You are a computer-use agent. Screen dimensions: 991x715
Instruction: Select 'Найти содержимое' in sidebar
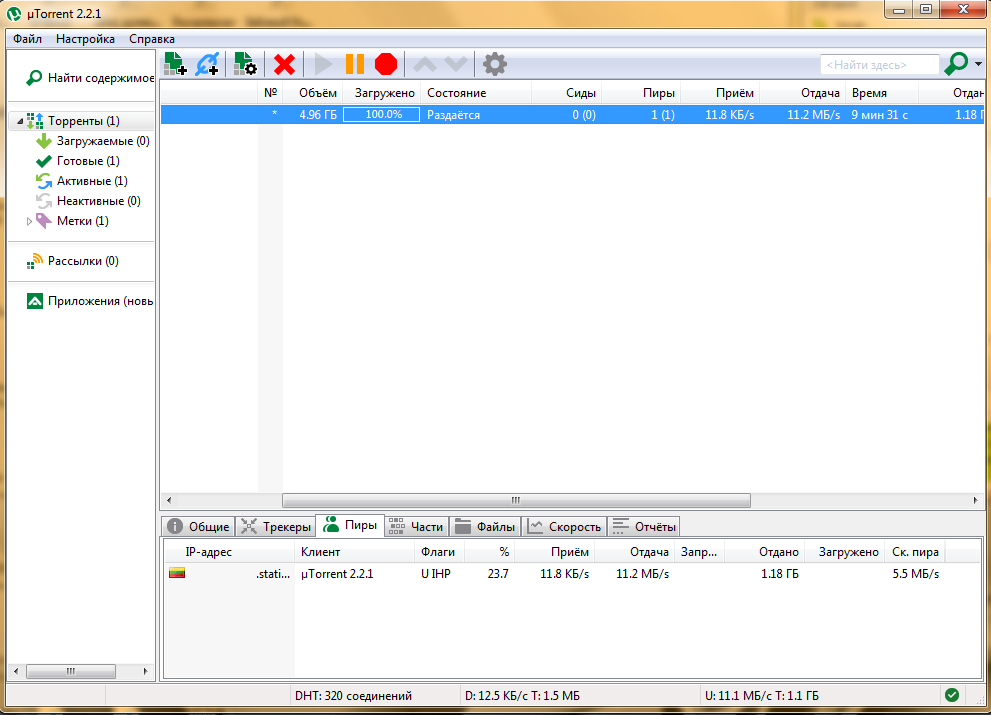90,78
